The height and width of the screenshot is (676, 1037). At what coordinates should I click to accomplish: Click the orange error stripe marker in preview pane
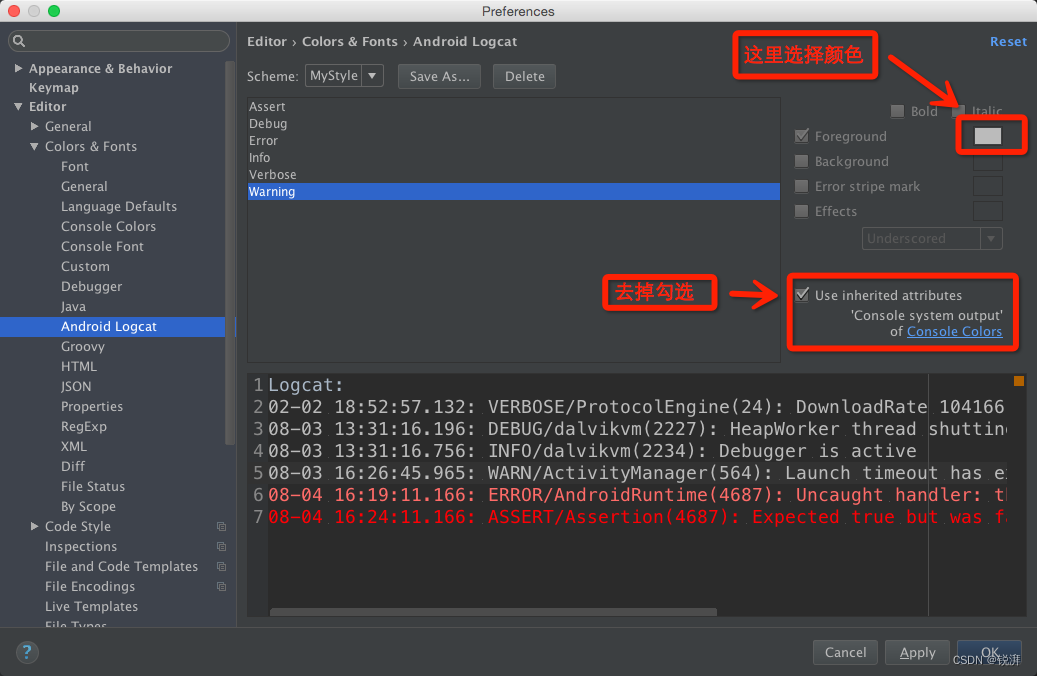(1018, 380)
